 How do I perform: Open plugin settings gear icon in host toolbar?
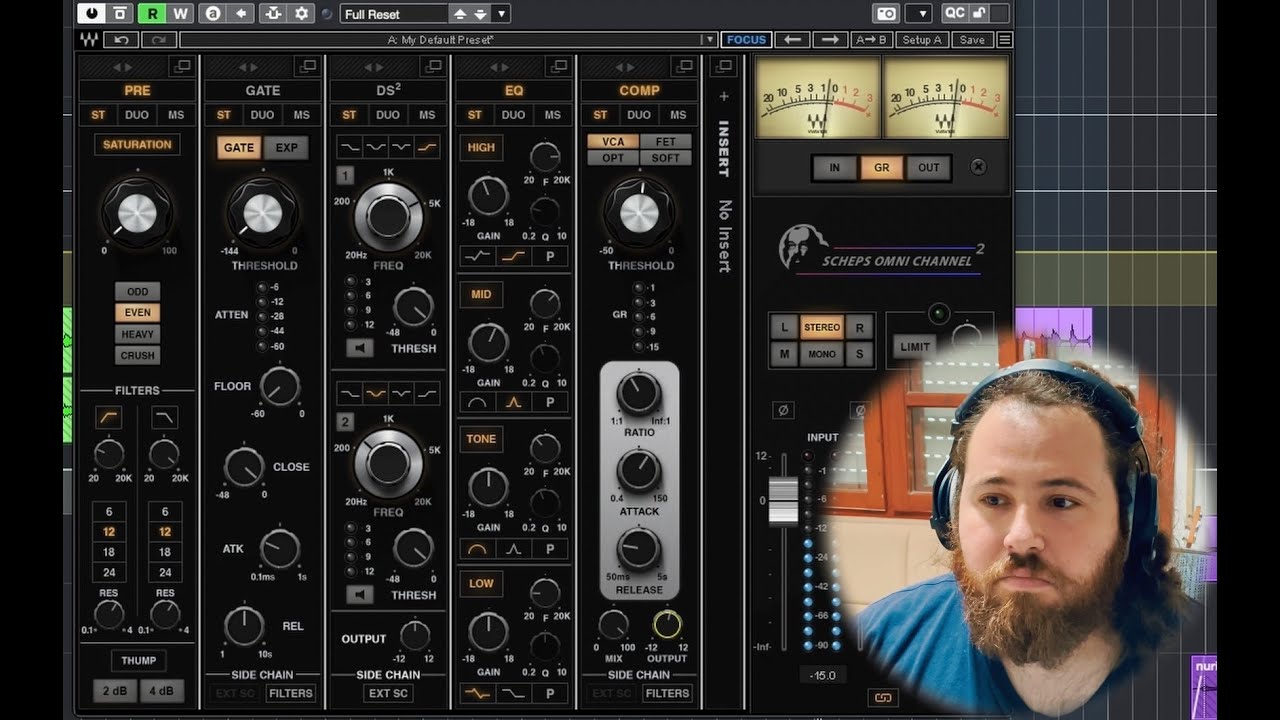click(302, 13)
